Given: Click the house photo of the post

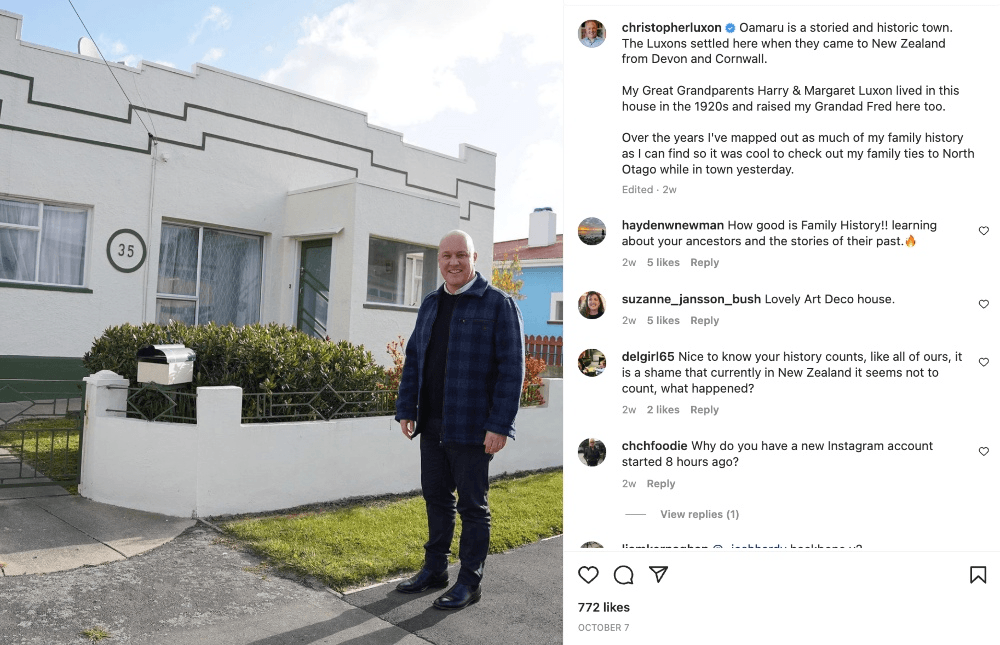Looking at the screenshot, I should click(281, 323).
